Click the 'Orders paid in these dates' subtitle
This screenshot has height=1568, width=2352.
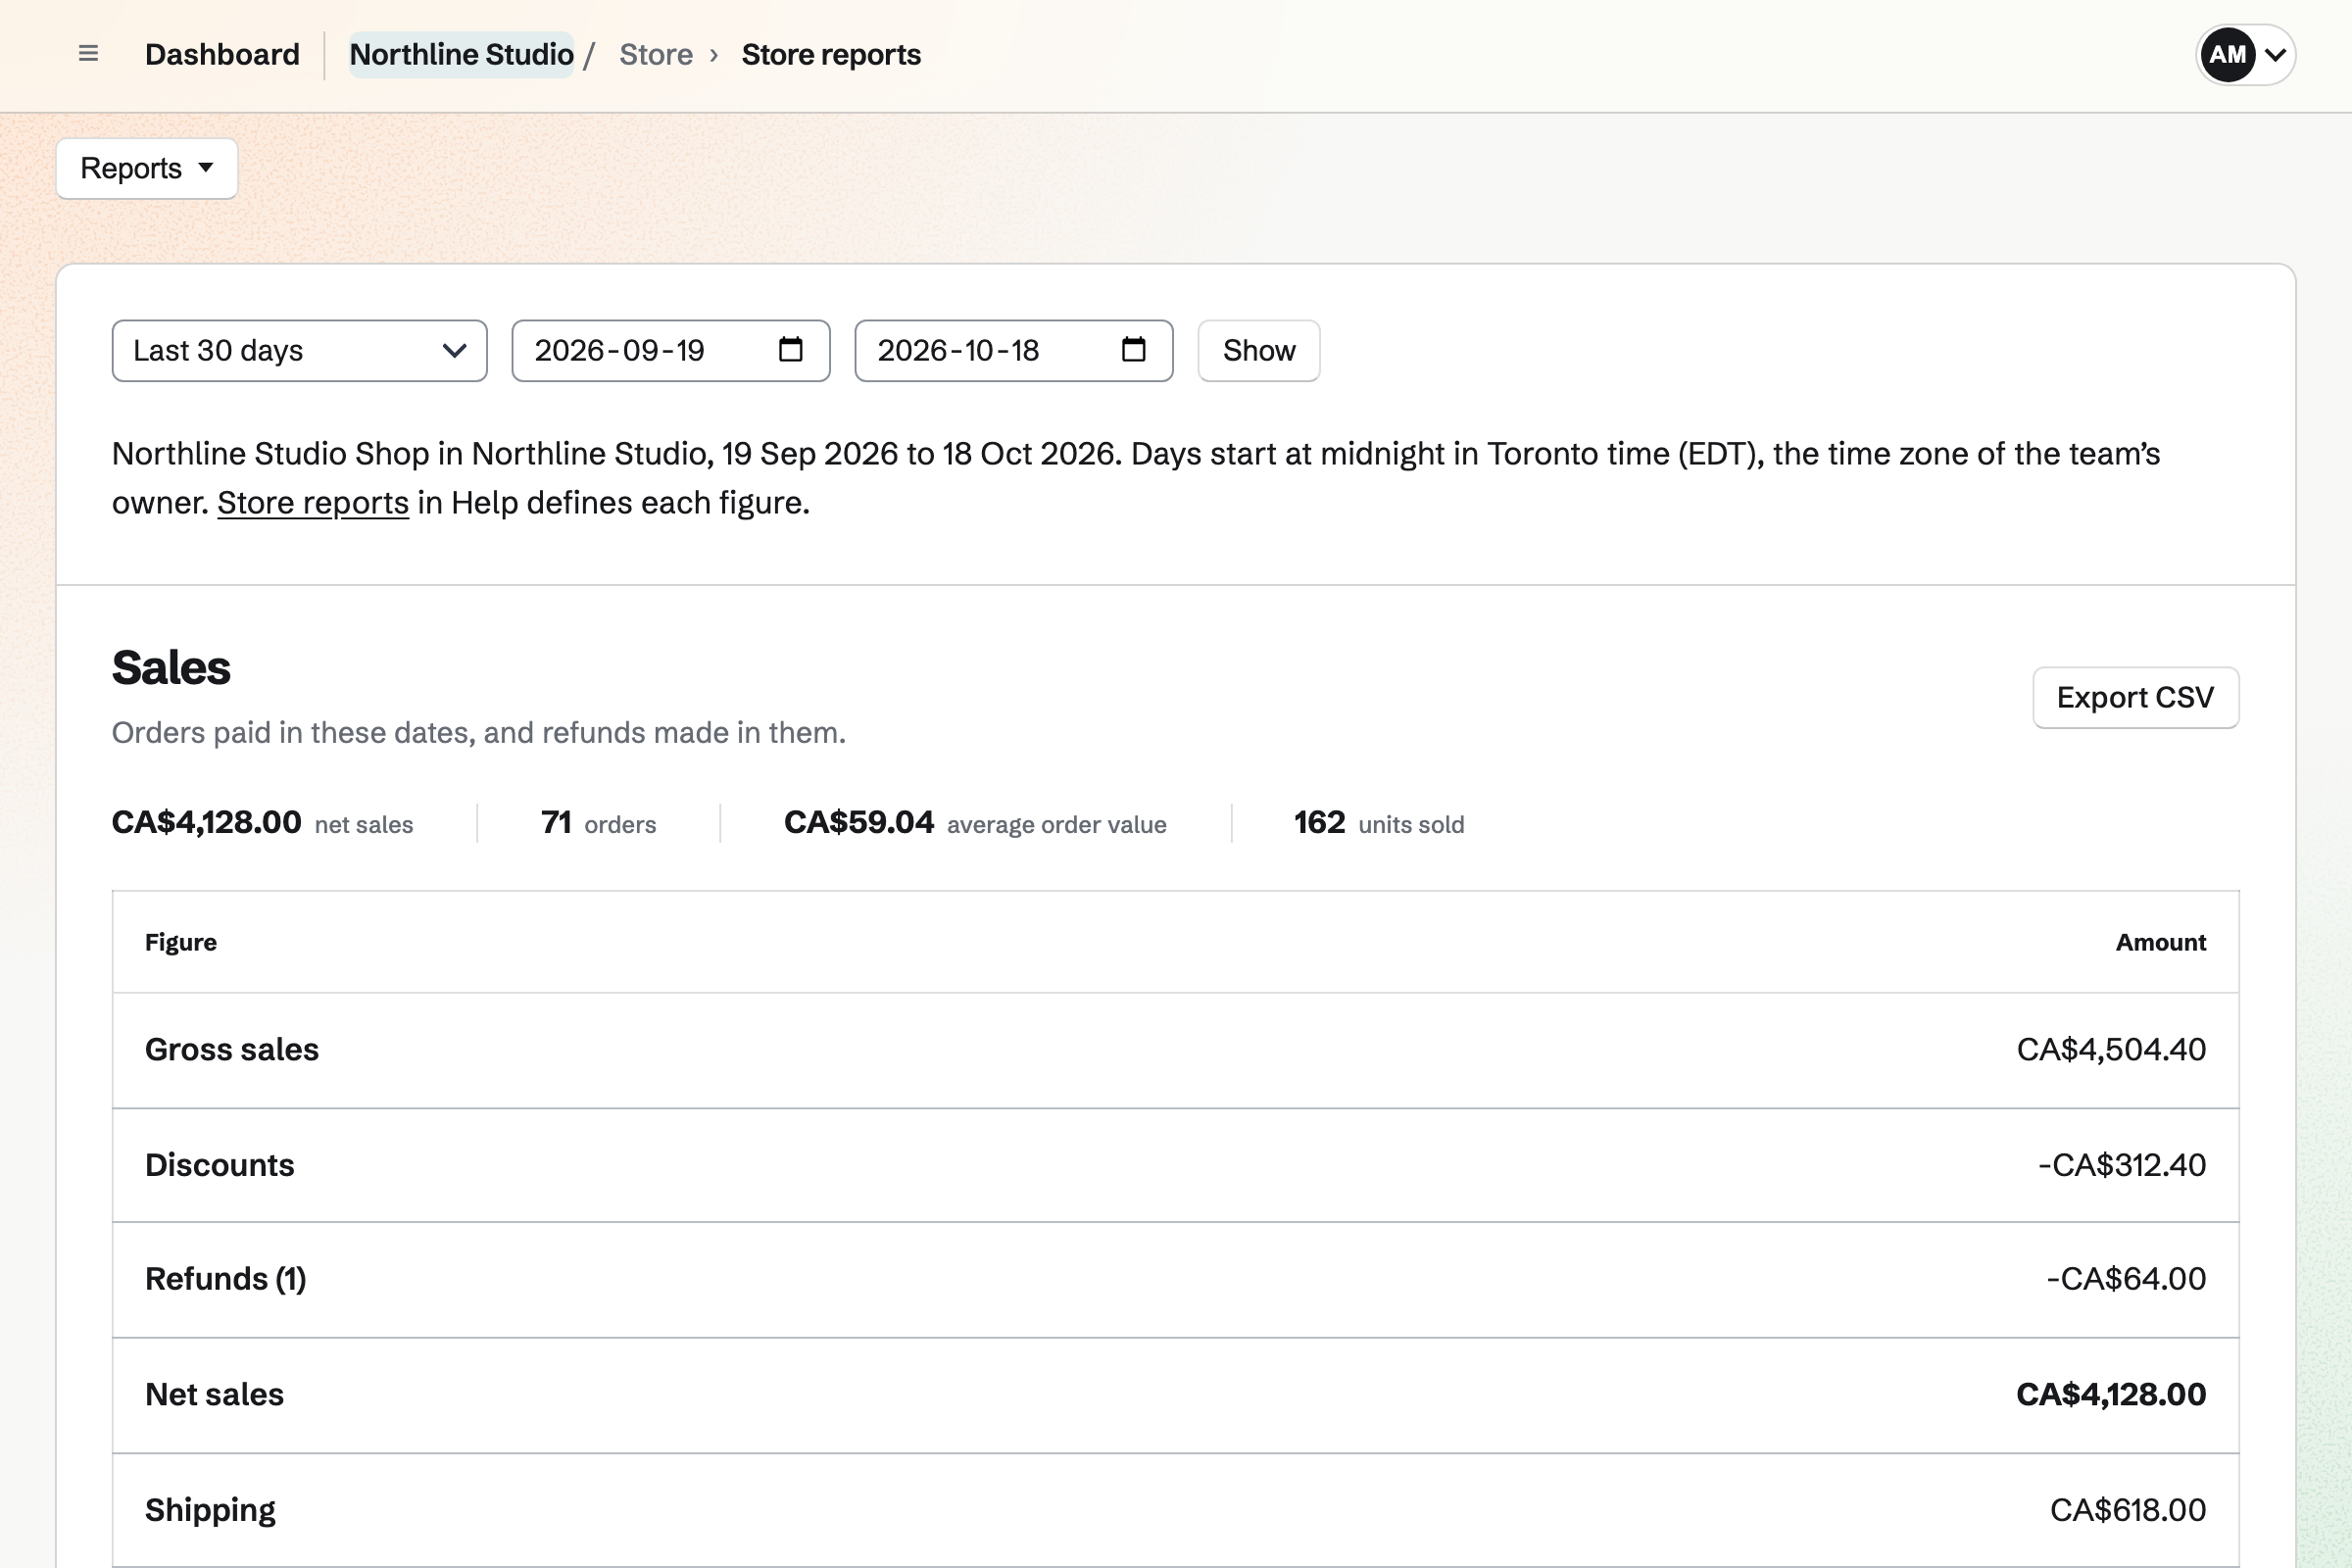pyautogui.click(x=479, y=732)
